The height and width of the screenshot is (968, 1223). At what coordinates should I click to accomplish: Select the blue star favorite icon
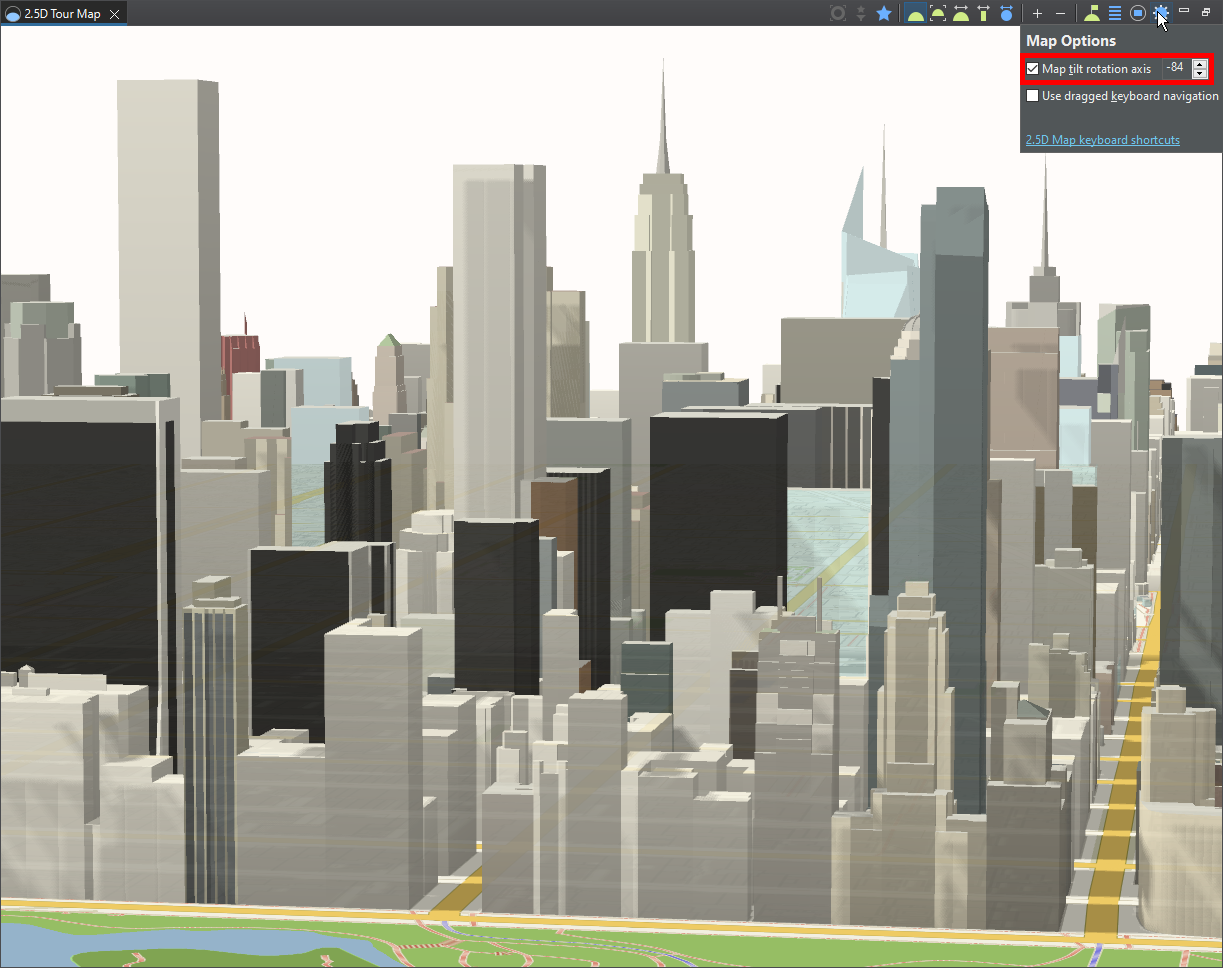883,13
